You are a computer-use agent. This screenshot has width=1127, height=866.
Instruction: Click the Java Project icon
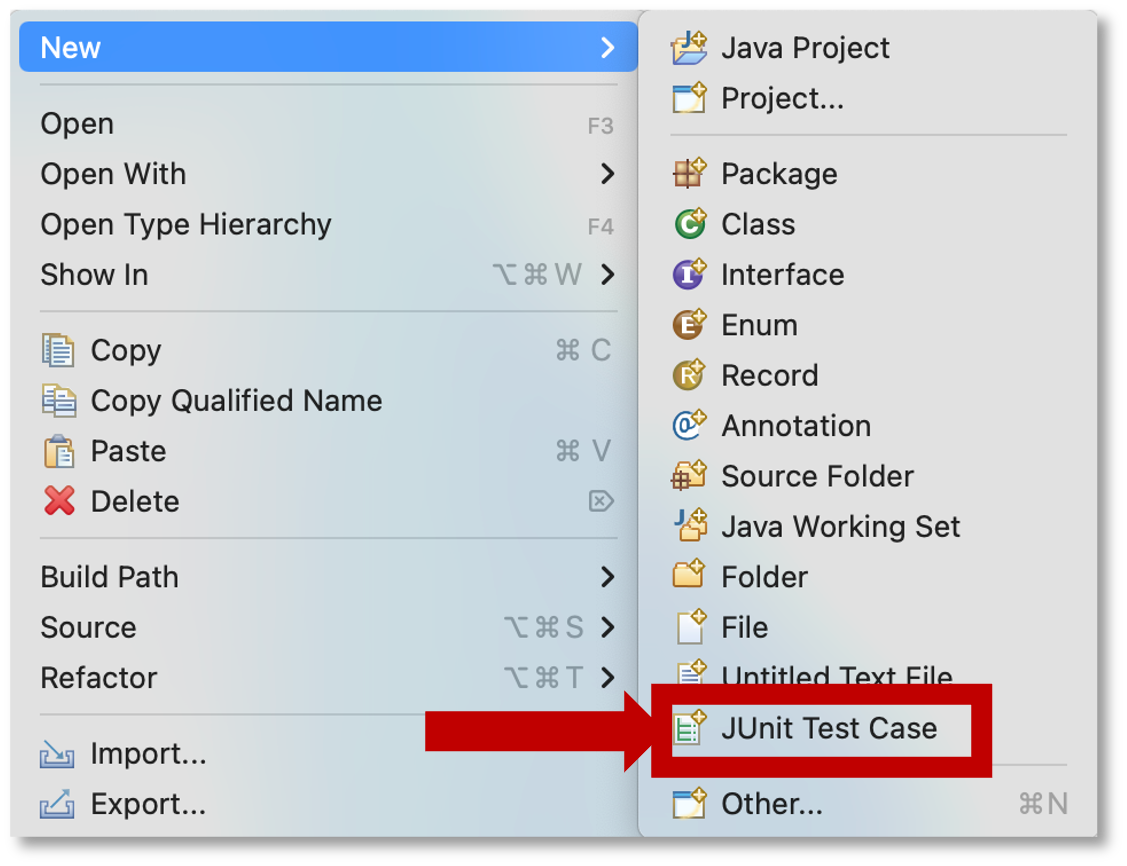pyautogui.click(x=689, y=48)
